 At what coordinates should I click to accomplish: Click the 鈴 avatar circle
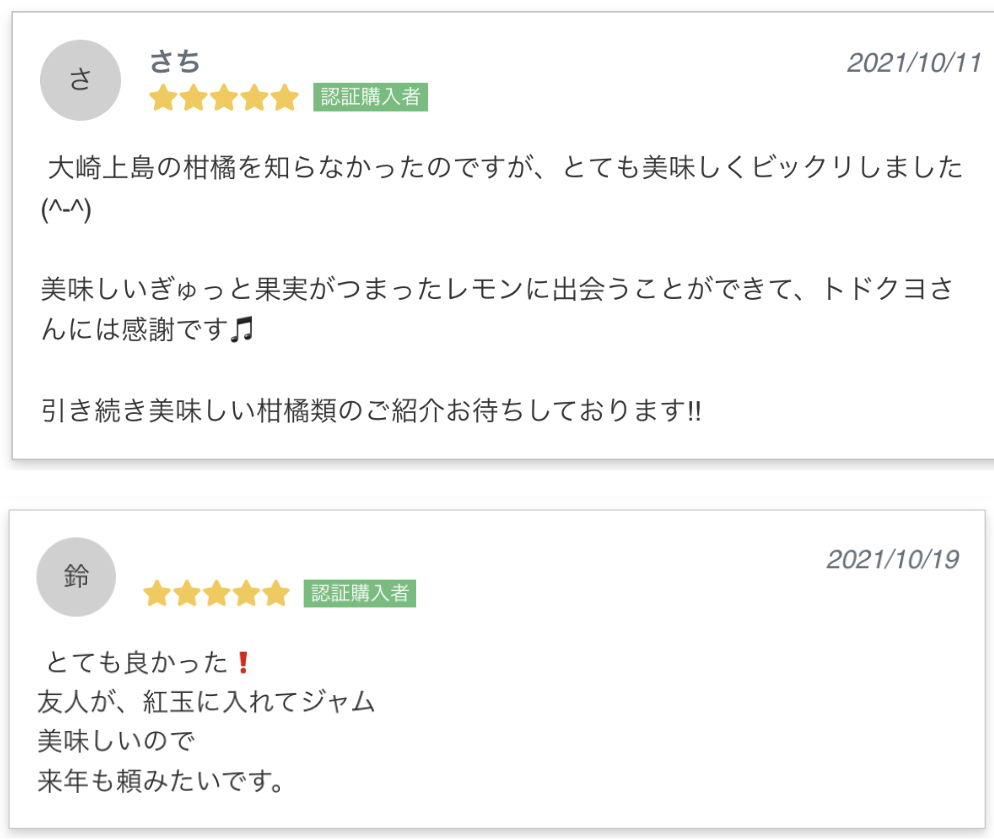click(76, 577)
